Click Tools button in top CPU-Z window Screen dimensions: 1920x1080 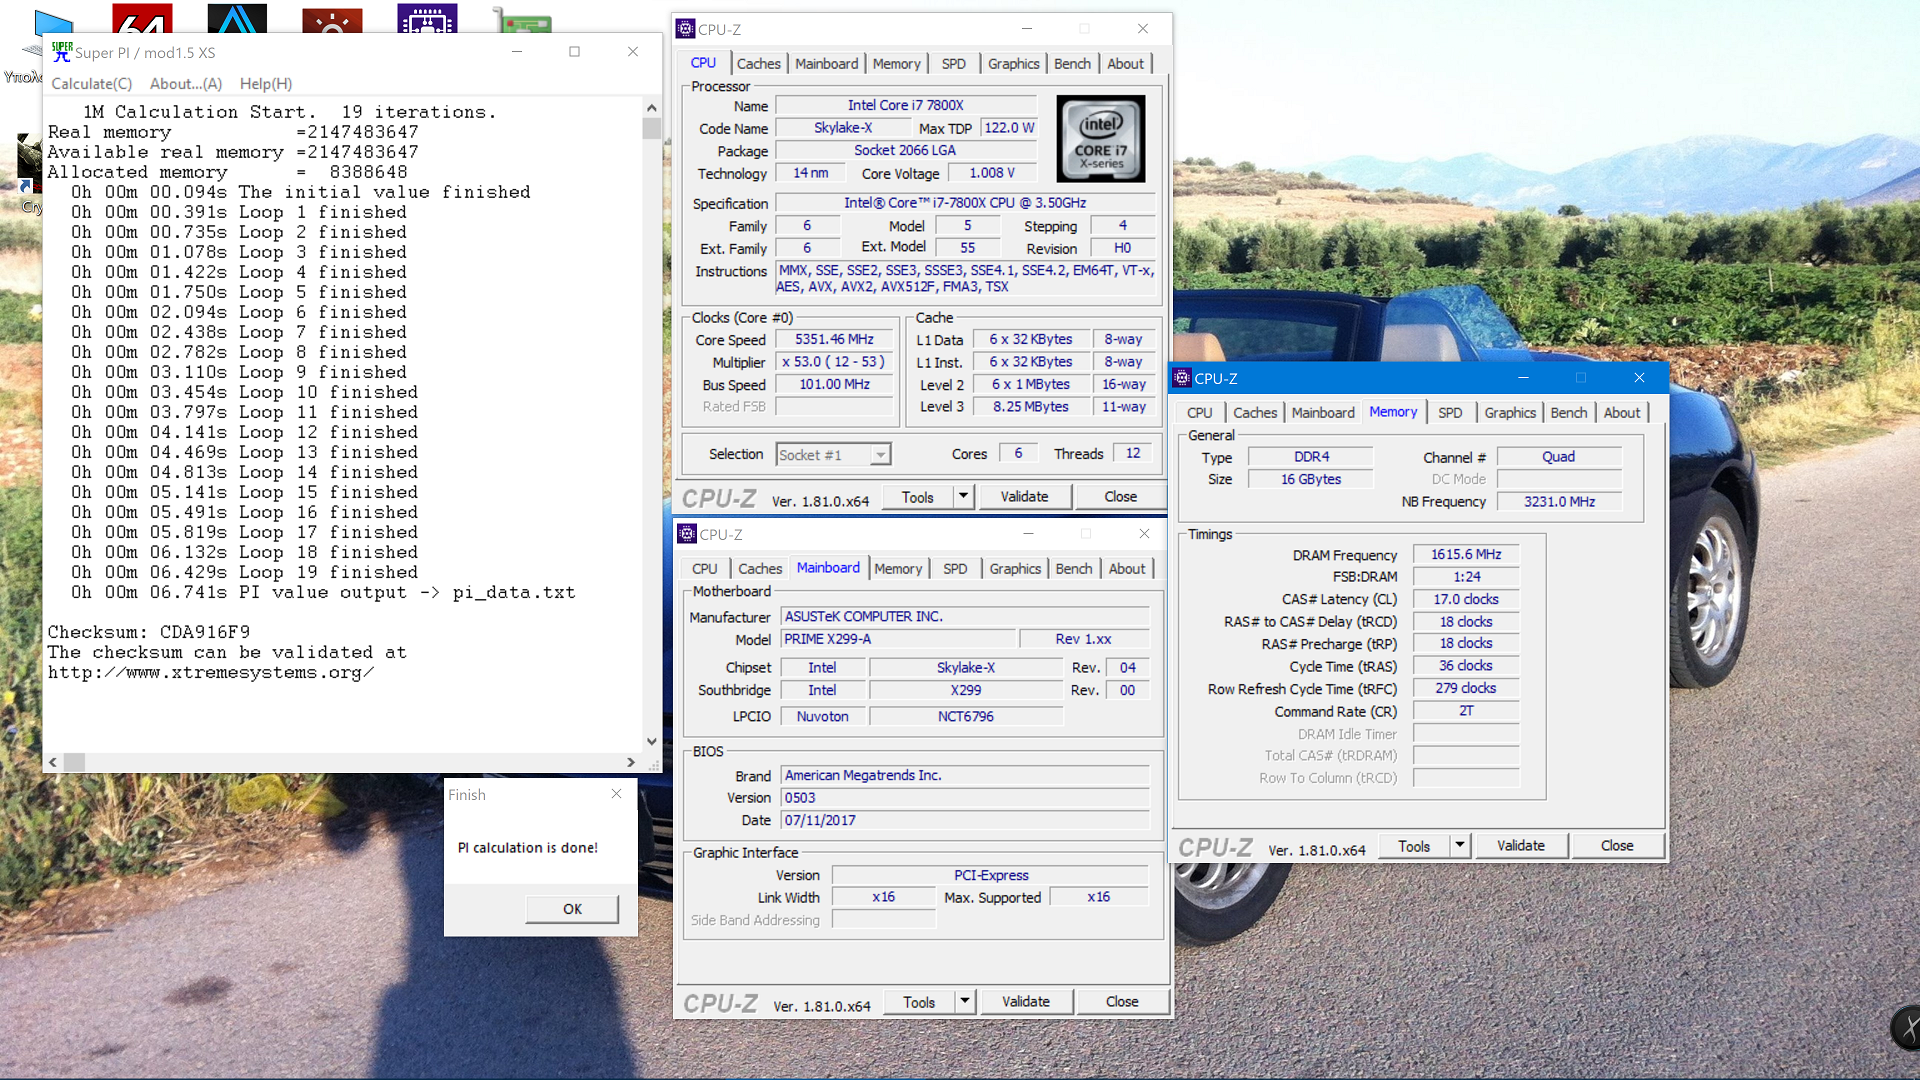pos(917,496)
